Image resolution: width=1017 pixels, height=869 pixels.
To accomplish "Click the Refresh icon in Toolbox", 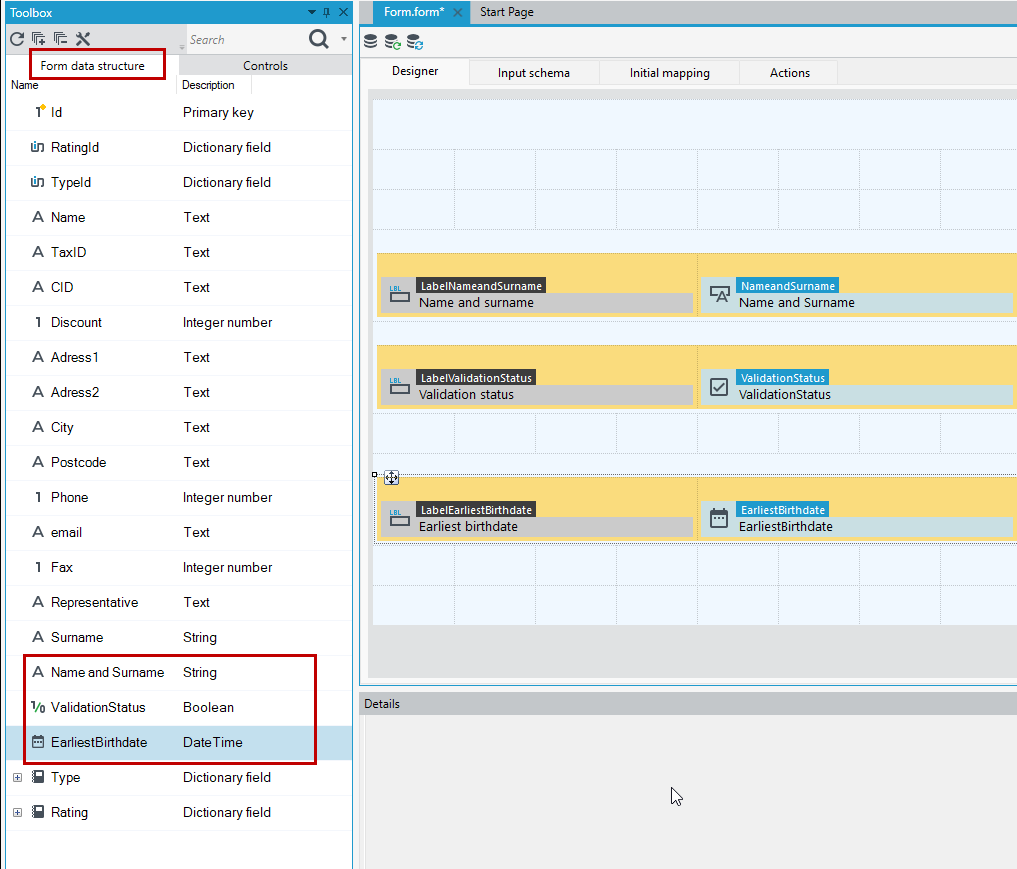I will click(x=17, y=40).
